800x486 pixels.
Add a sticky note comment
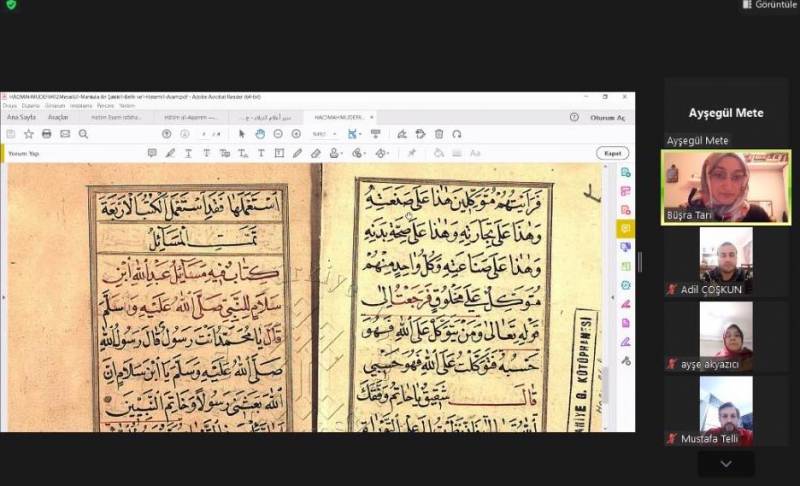(x=152, y=153)
